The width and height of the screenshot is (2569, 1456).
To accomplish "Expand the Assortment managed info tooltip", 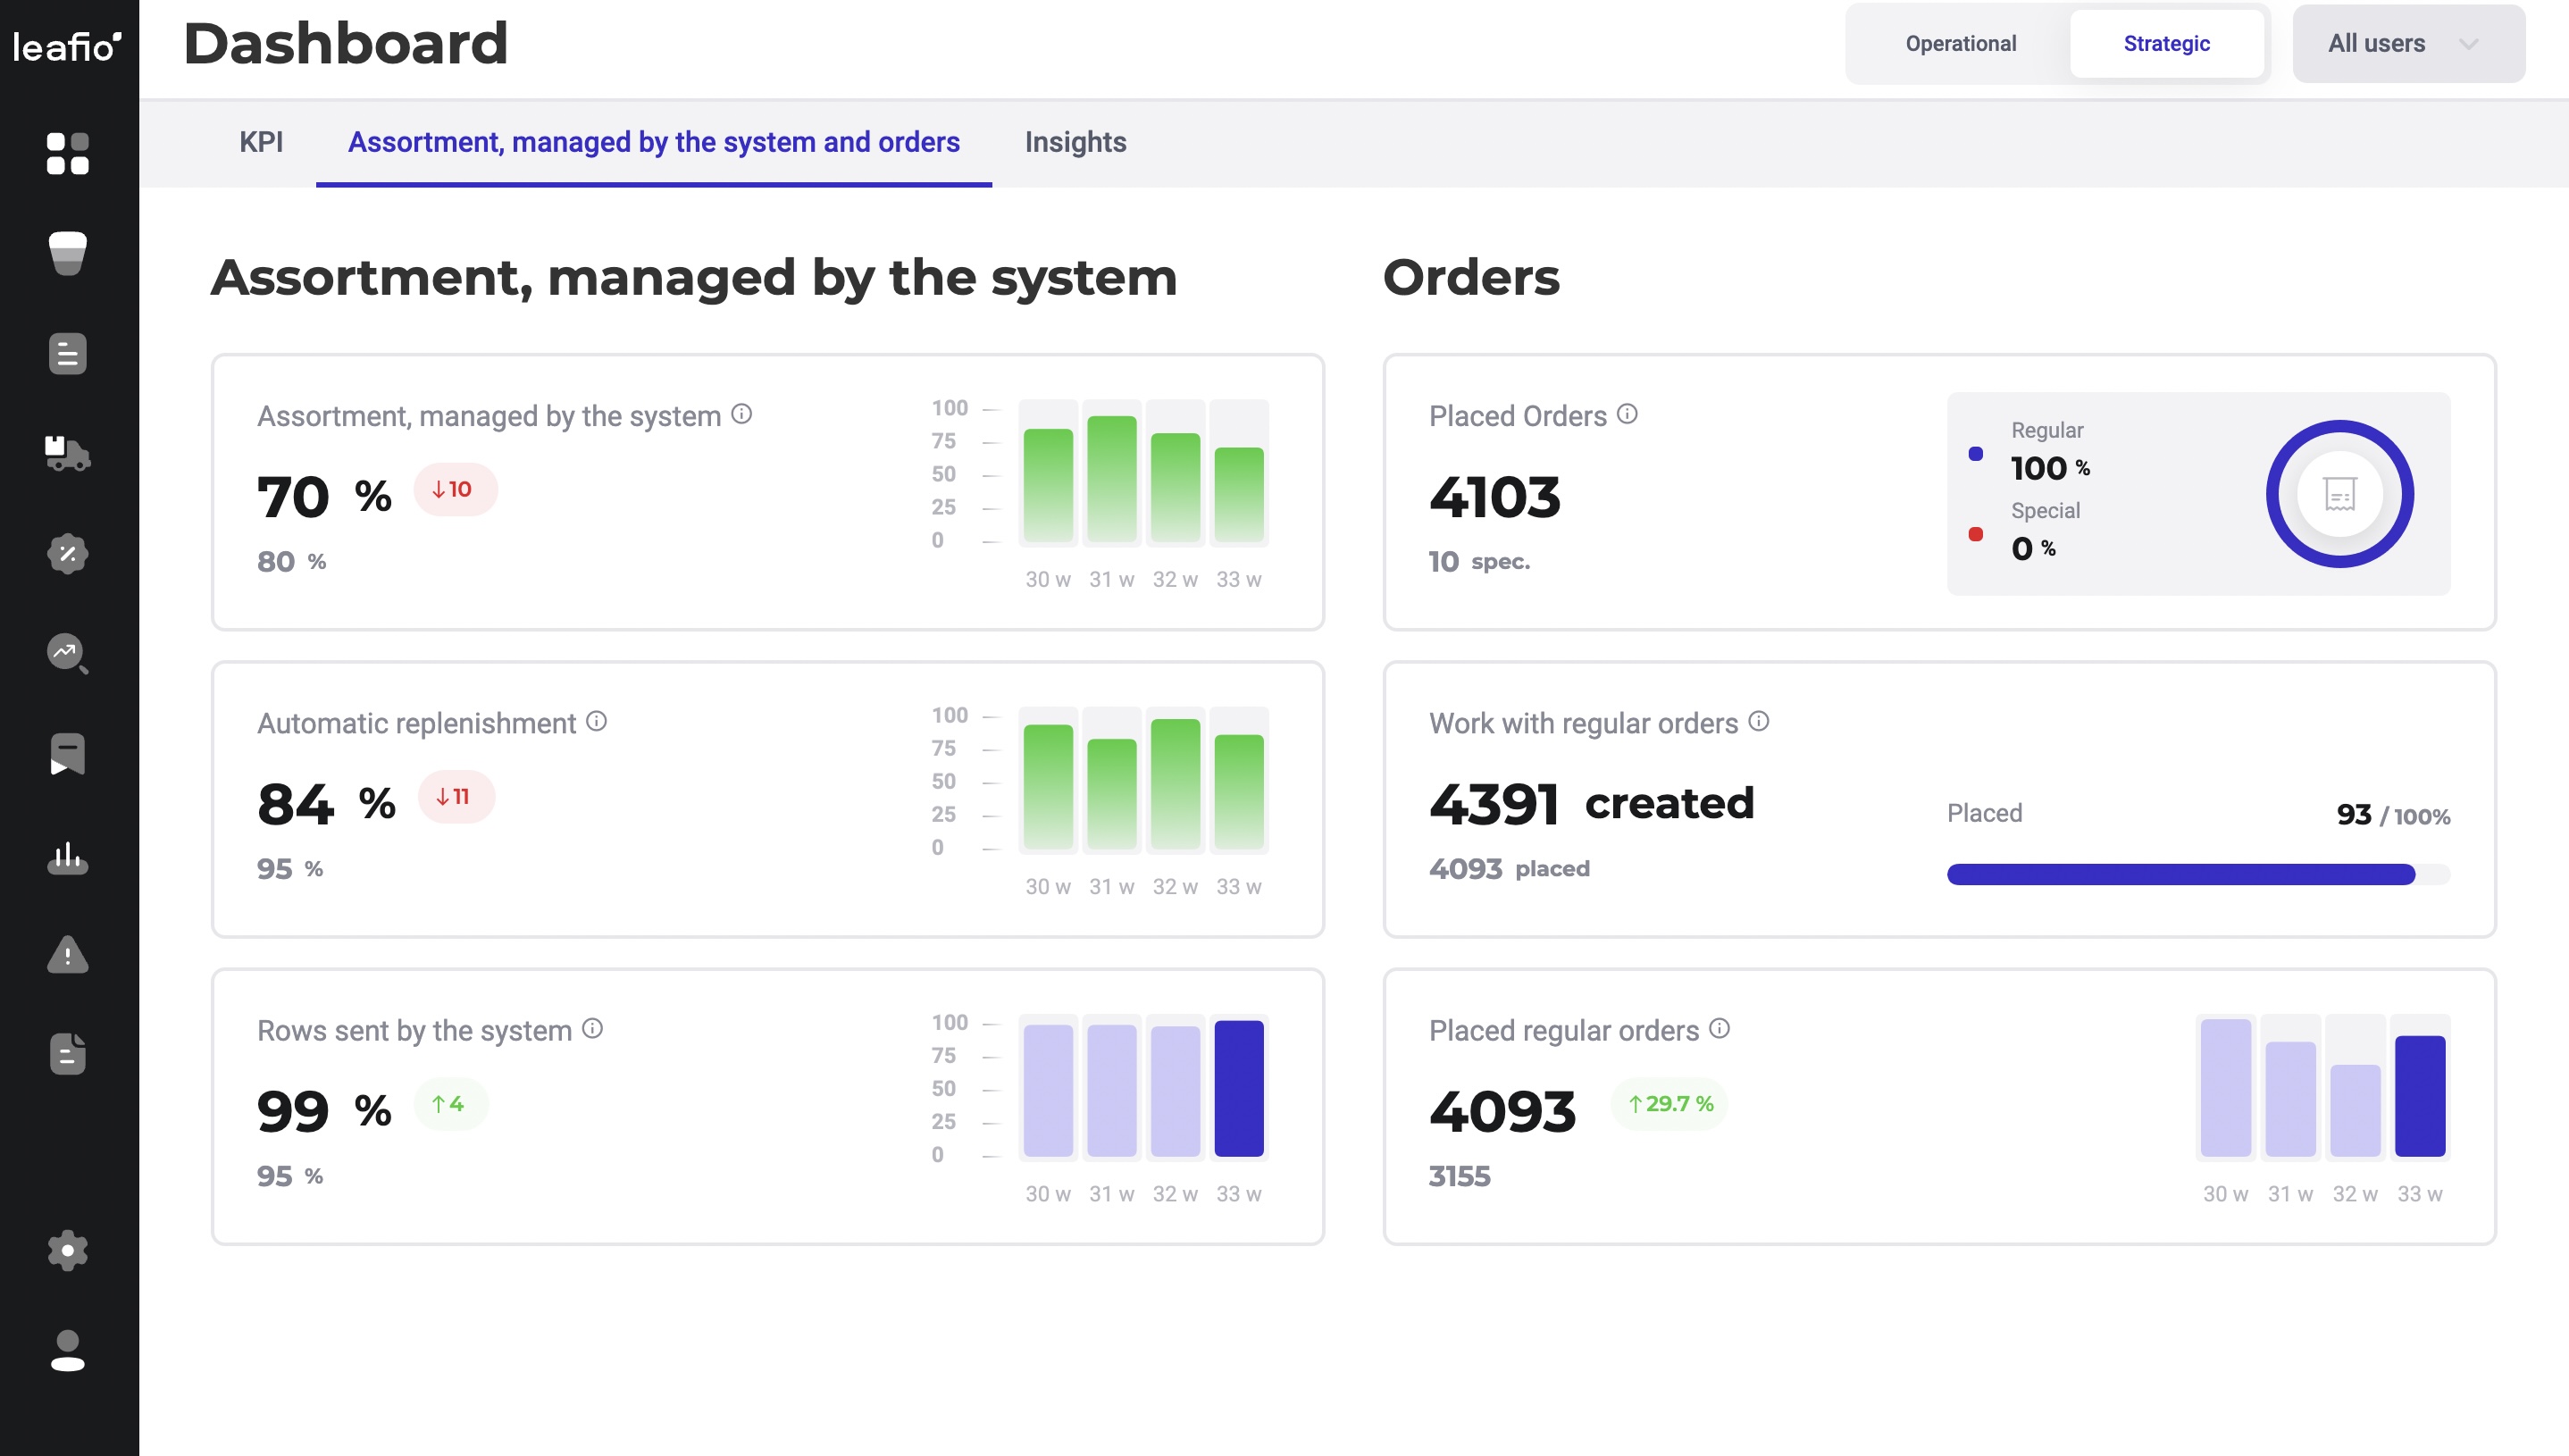I will pyautogui.click(x=742, y=413).
